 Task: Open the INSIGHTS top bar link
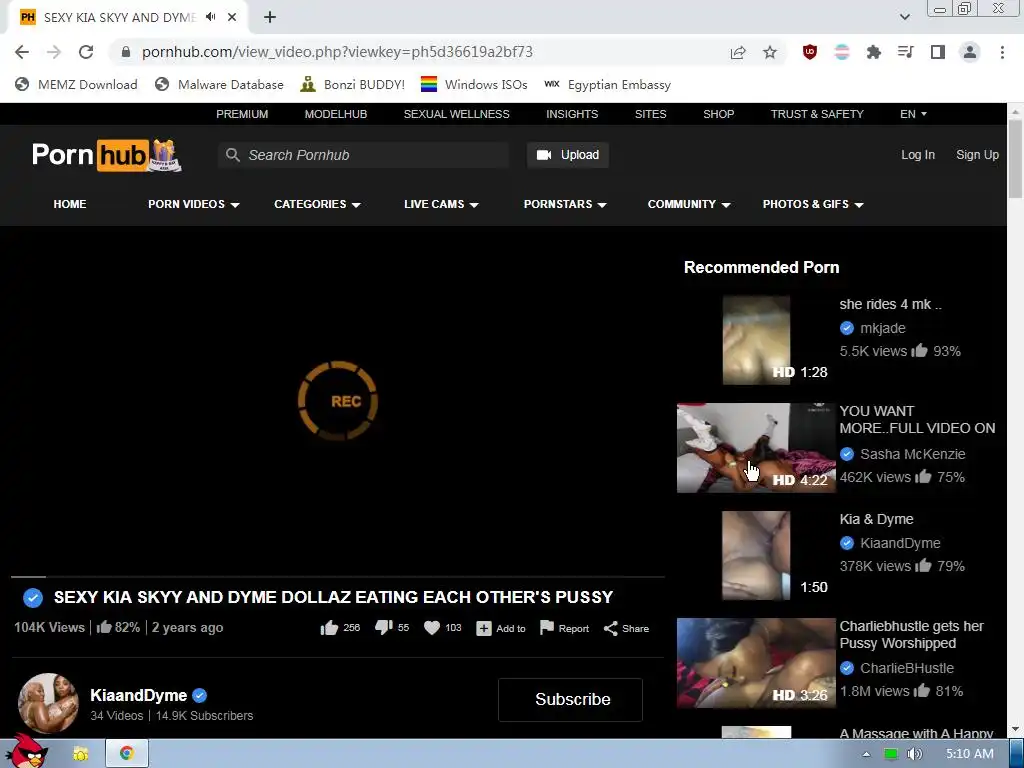[x=572, y=114]
